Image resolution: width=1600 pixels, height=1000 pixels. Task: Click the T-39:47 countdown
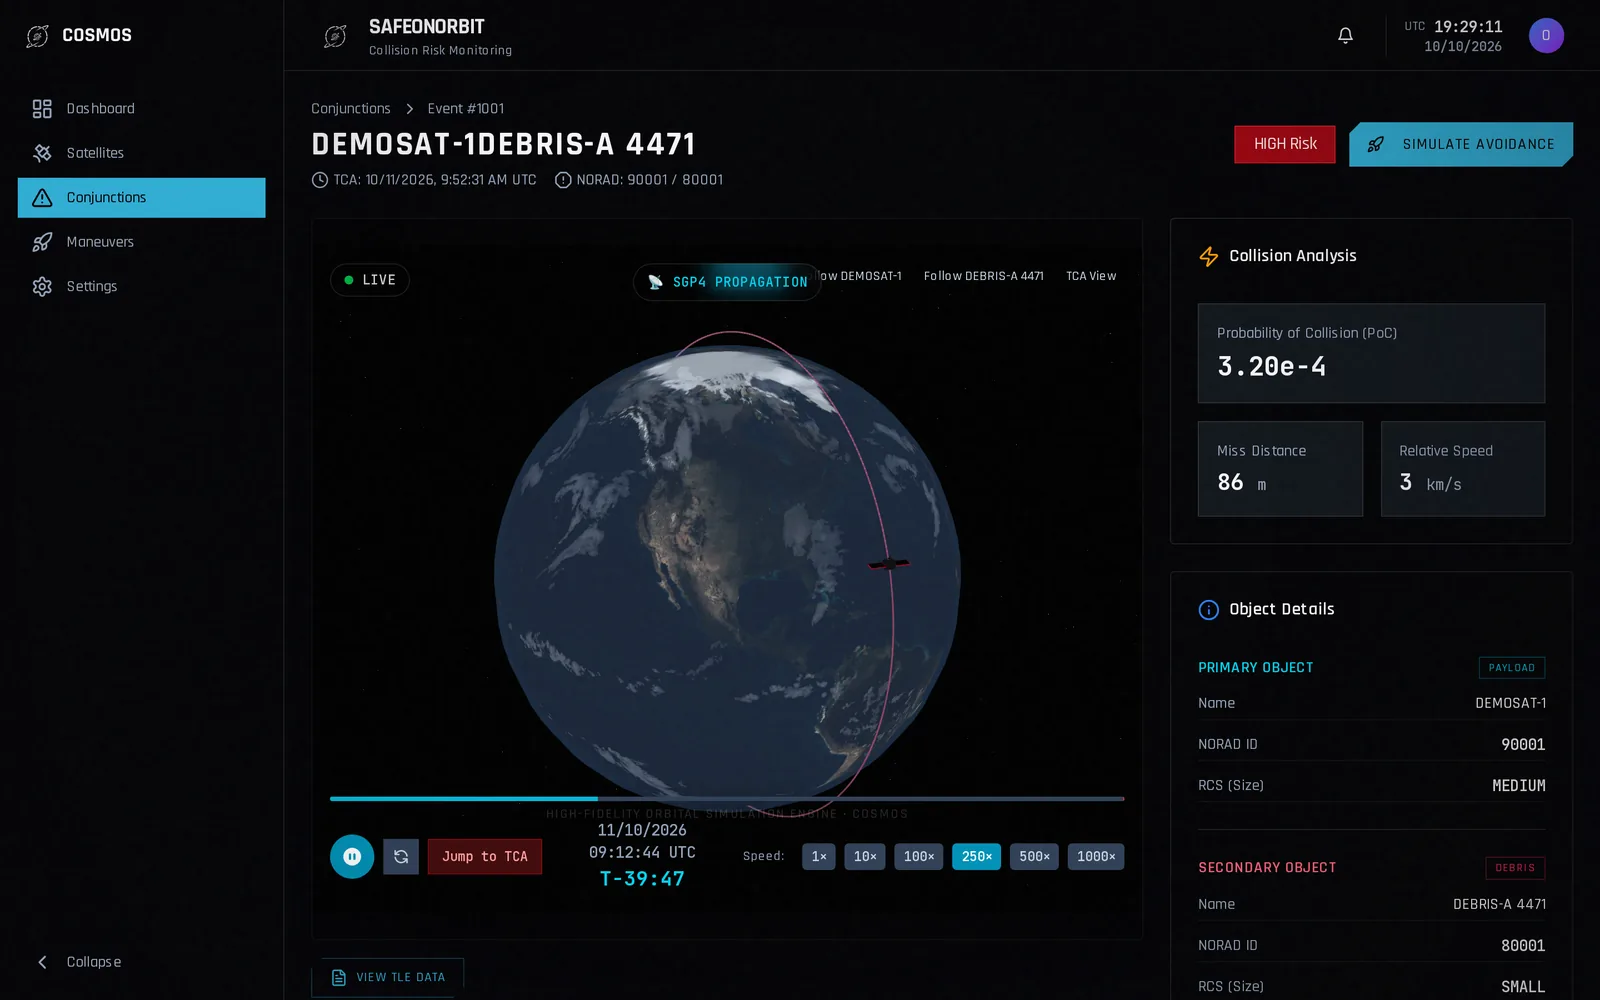tap(642, 879)
